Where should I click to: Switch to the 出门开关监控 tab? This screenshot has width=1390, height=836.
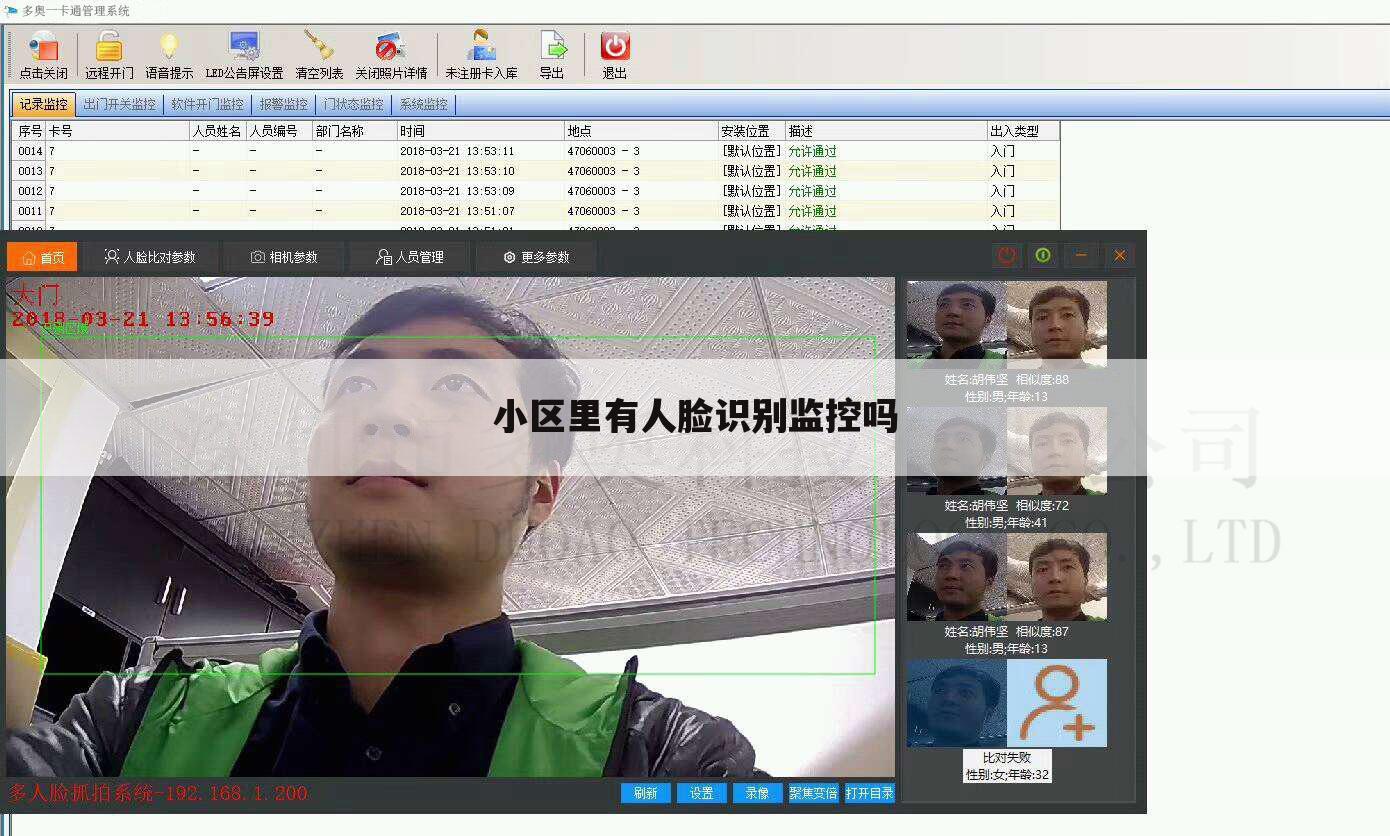(x=120, y=104)
